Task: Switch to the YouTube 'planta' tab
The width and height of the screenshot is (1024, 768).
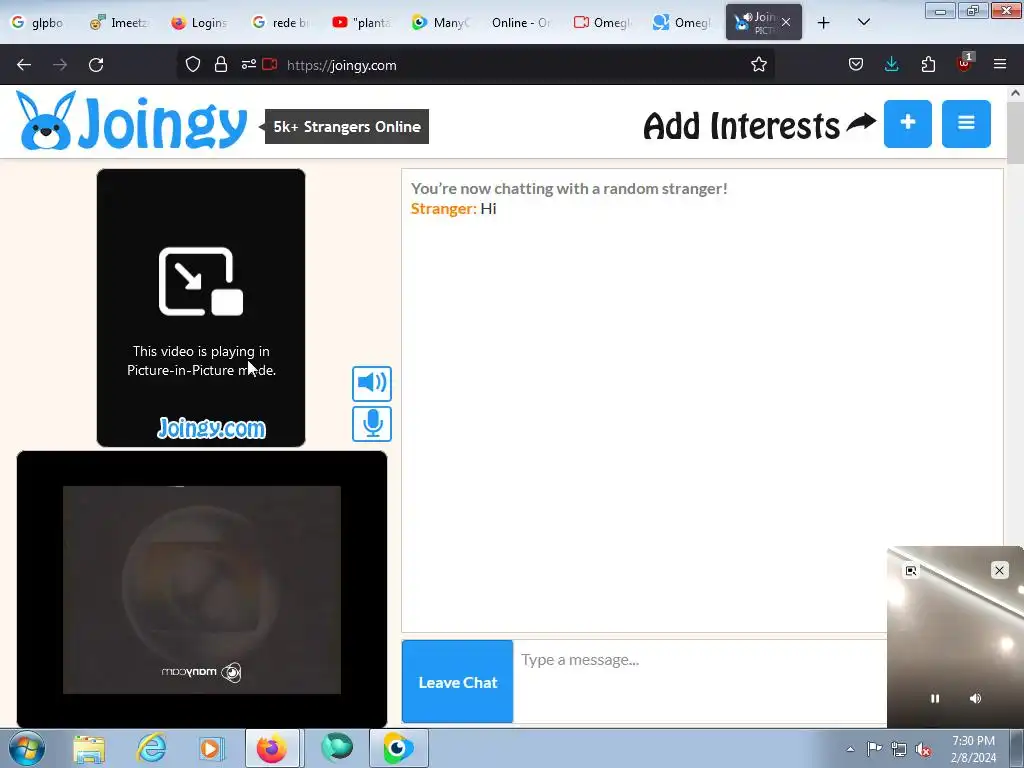Action: point(361,23)
